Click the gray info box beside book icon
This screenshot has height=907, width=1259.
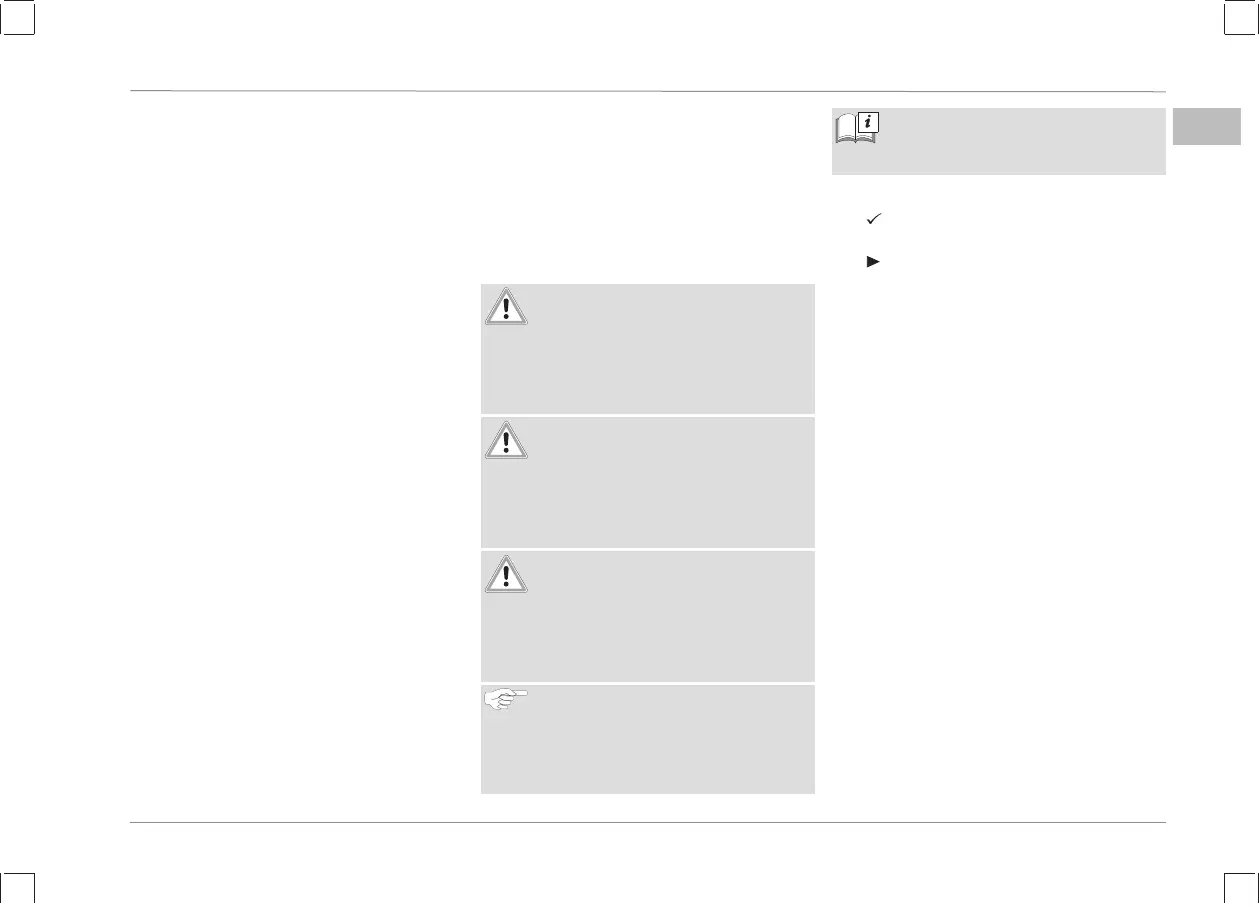pyautogui.click(x=999, y=141)
